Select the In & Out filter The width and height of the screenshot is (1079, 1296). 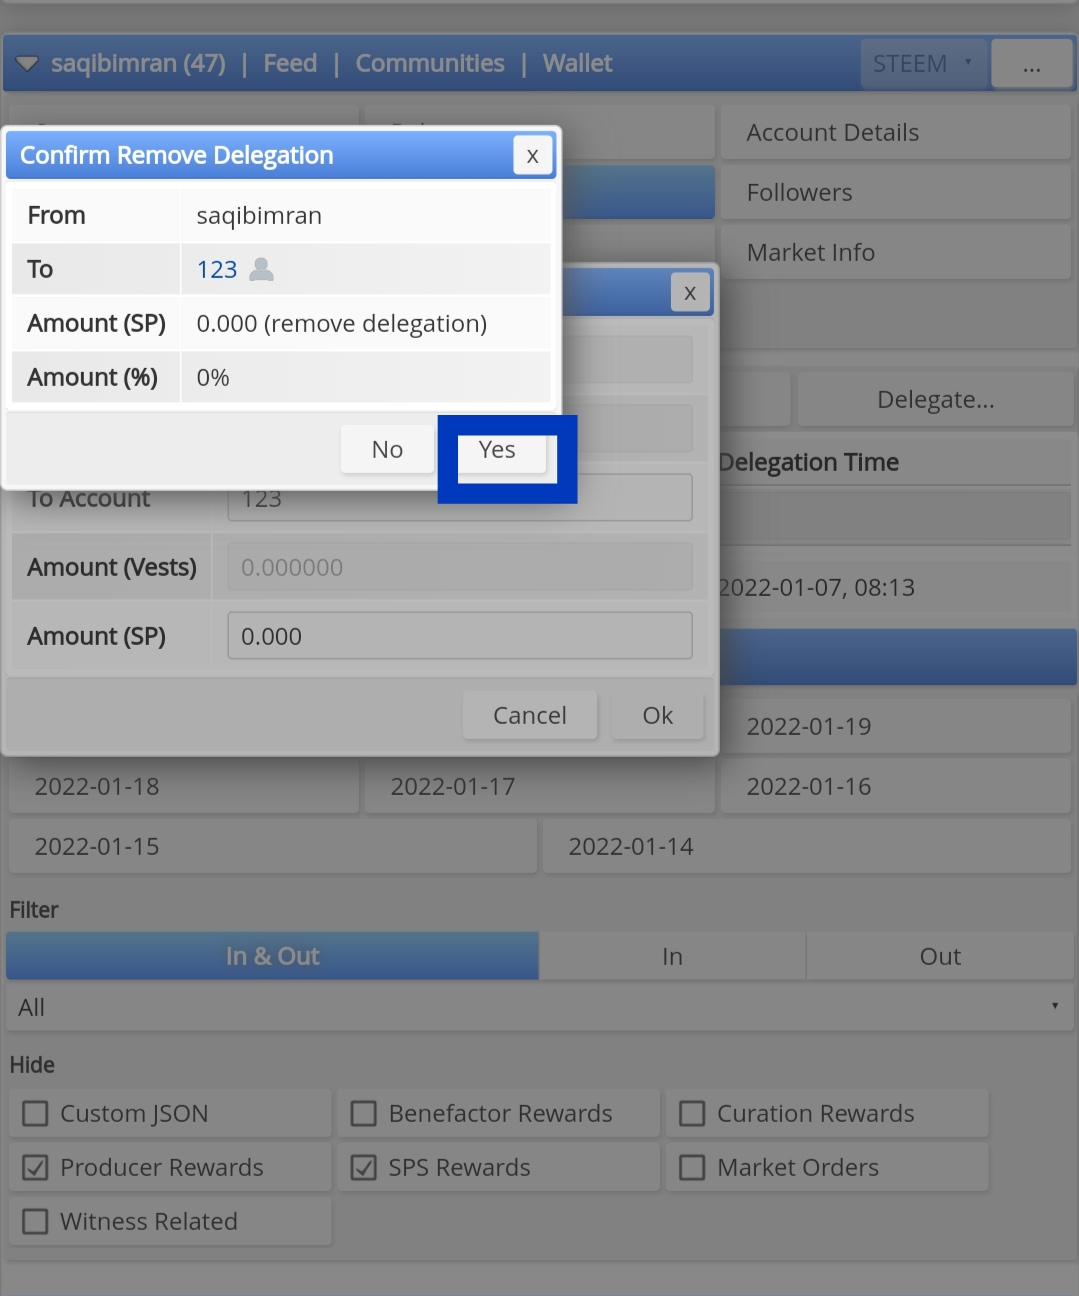(272, 956)
